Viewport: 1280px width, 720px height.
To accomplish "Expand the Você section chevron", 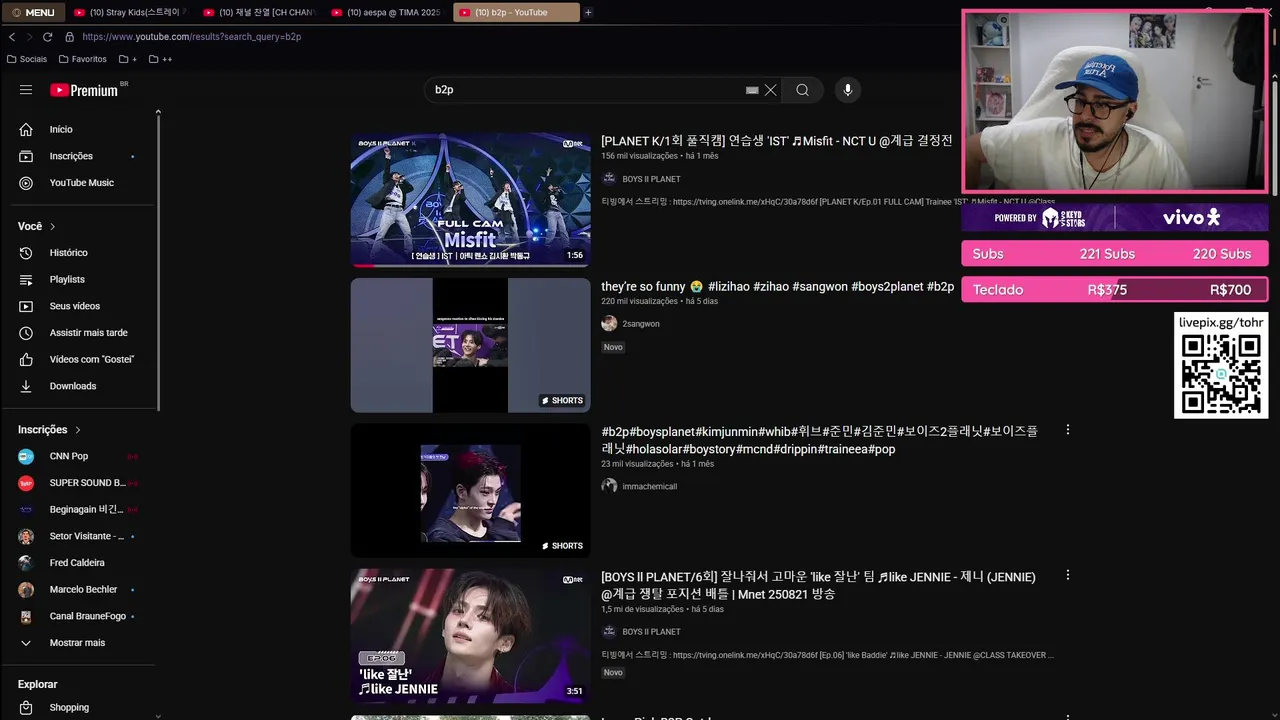I will coord(53,227).
